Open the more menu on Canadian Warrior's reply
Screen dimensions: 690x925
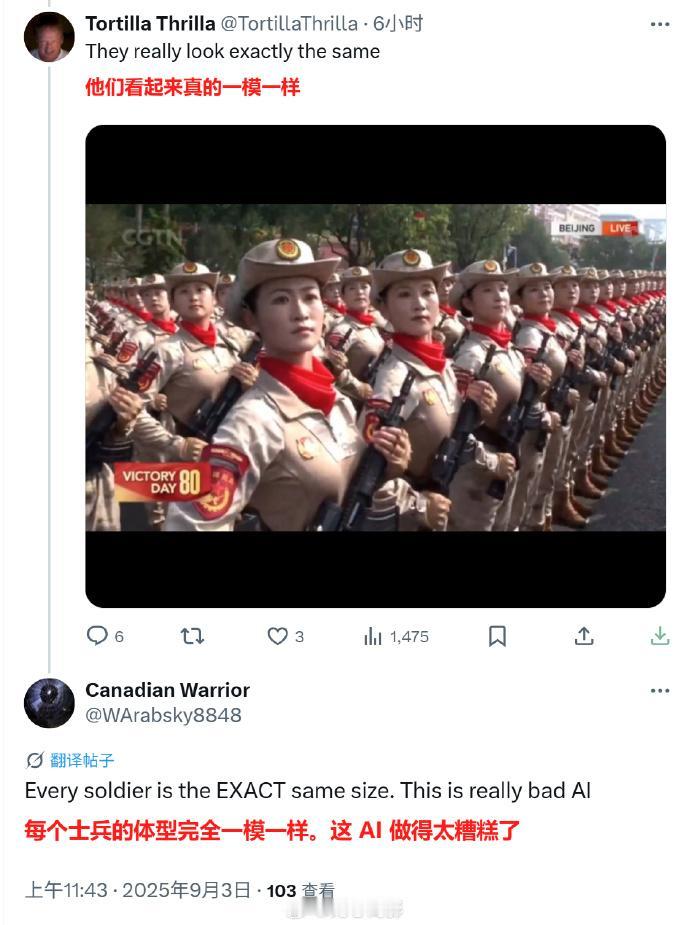point(660,691)
